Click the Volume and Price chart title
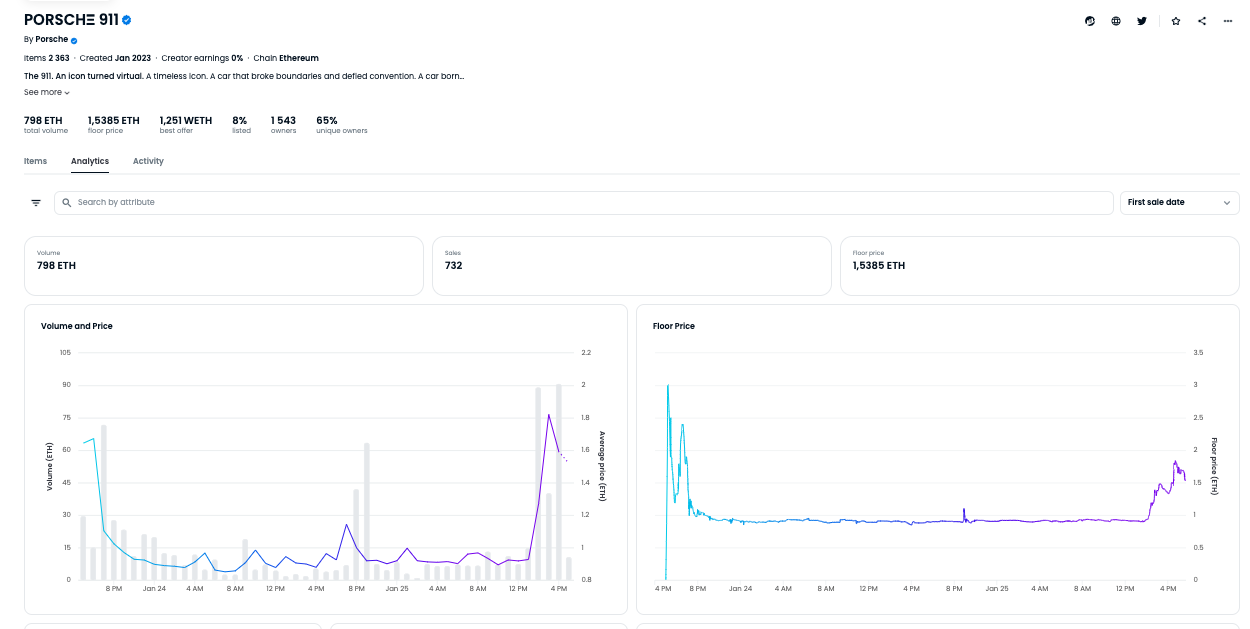Image resolution: width=1250 pixels, height=629 pixels. pyautogui.click(x=77, y=326)
